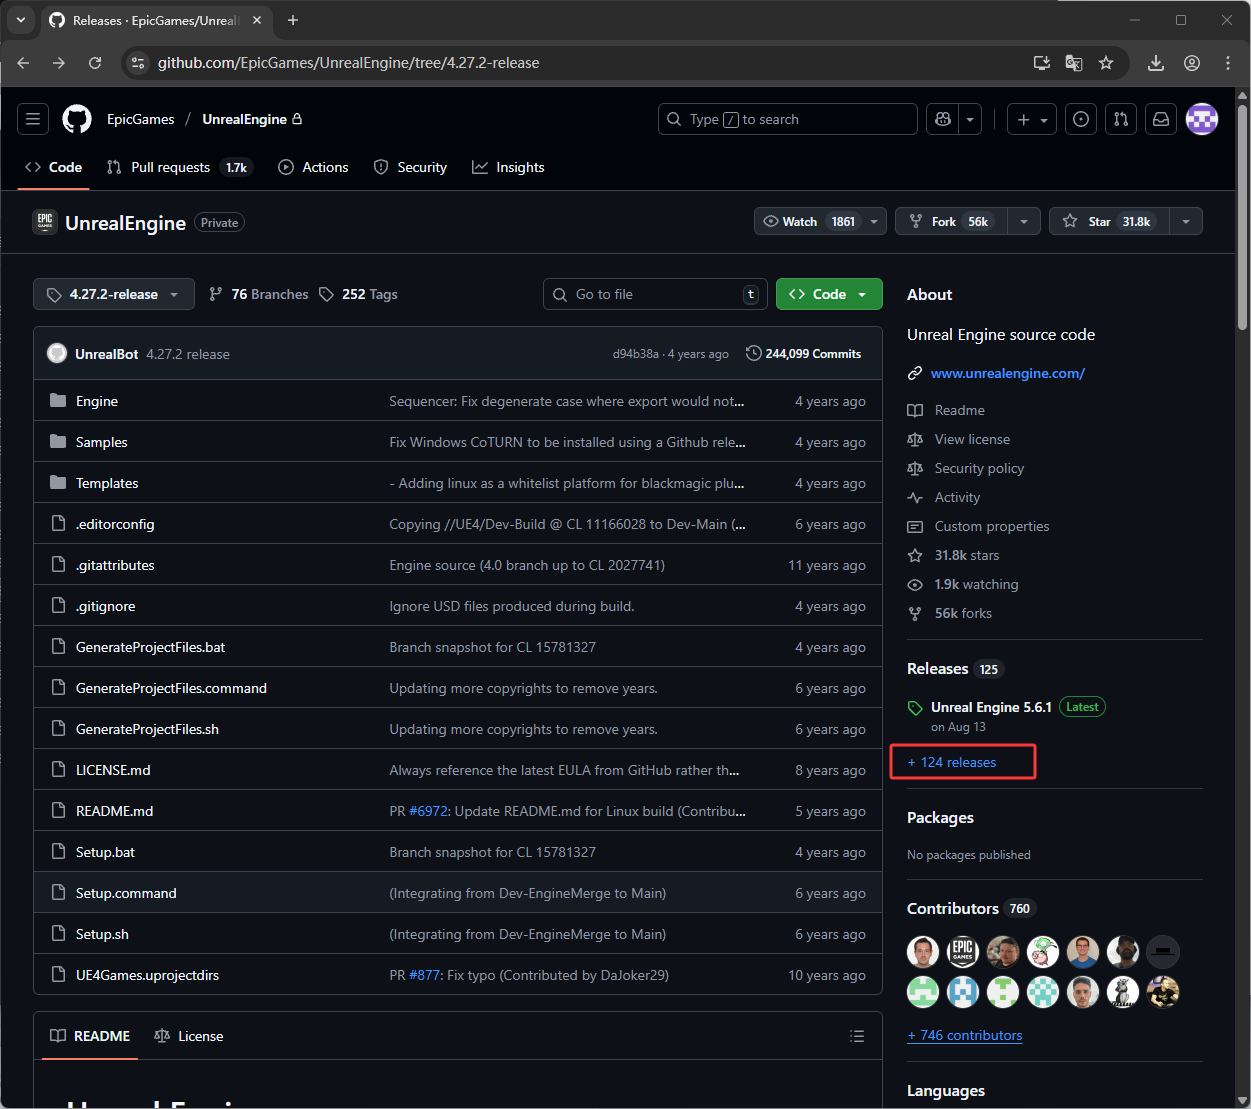Image resolution: width=1251 pixels, height=1109 pixels.
Task: Select the README tab
Action: point(90,1036)
